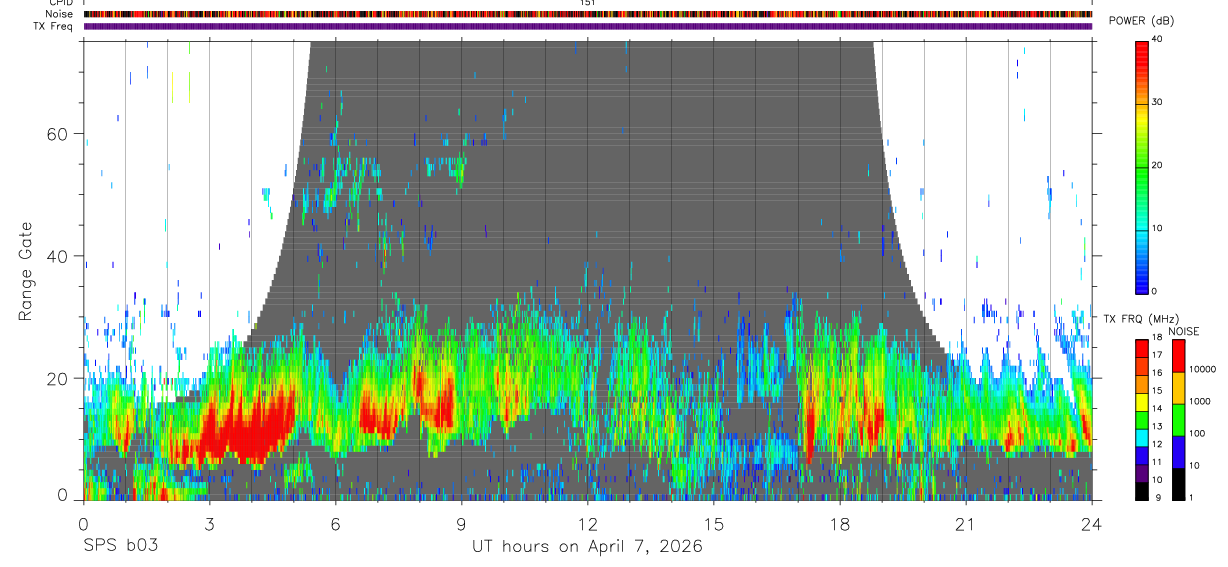Click the 40 label on the POWER scale
Image resolution: width=1228 pixels, height=567 pixels.
tap(1157, 39)
